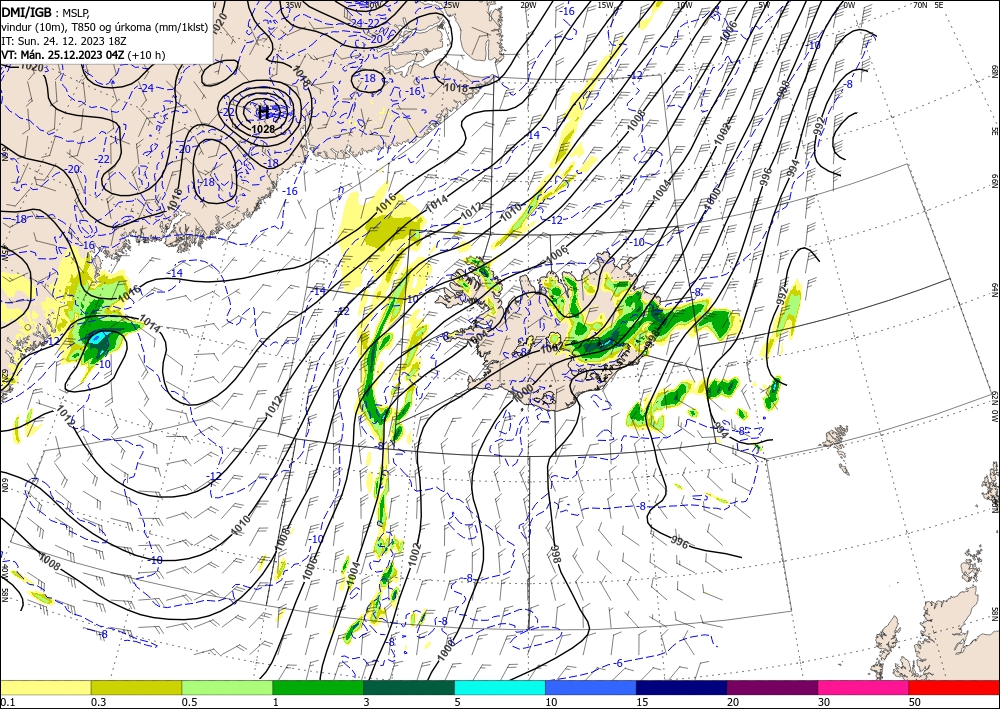
Task: Click the '25W' longitude label on top edge
Action: [x=451, y=4]
